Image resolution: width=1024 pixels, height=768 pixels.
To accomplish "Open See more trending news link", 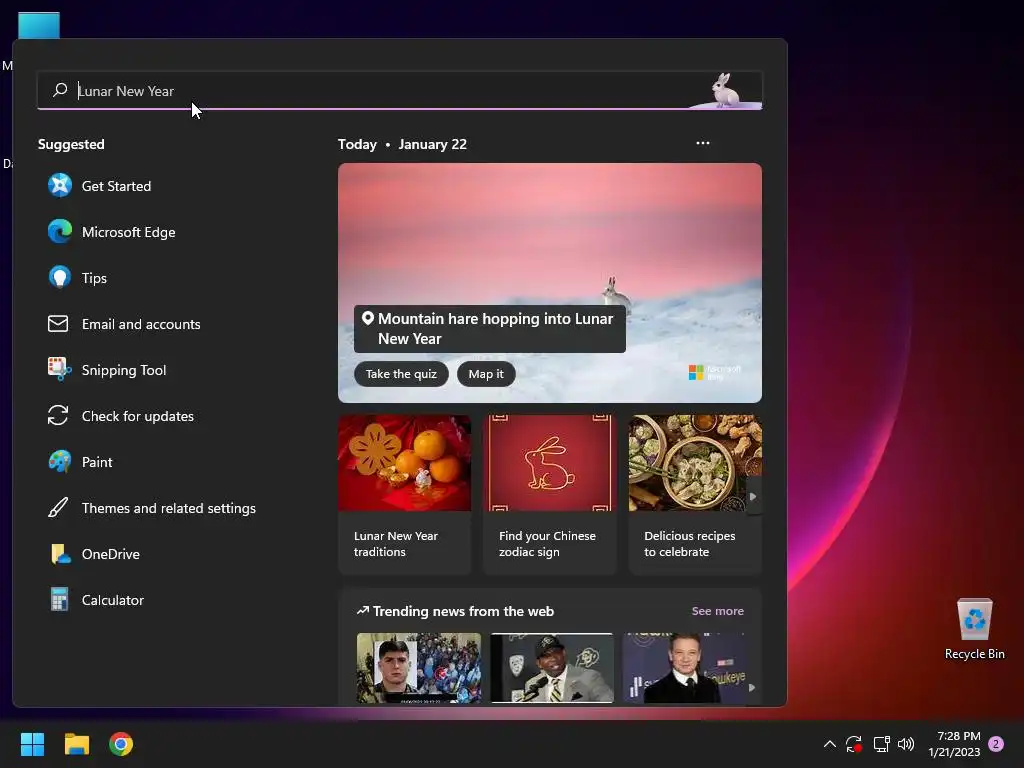I will click(x=718, y=611).
